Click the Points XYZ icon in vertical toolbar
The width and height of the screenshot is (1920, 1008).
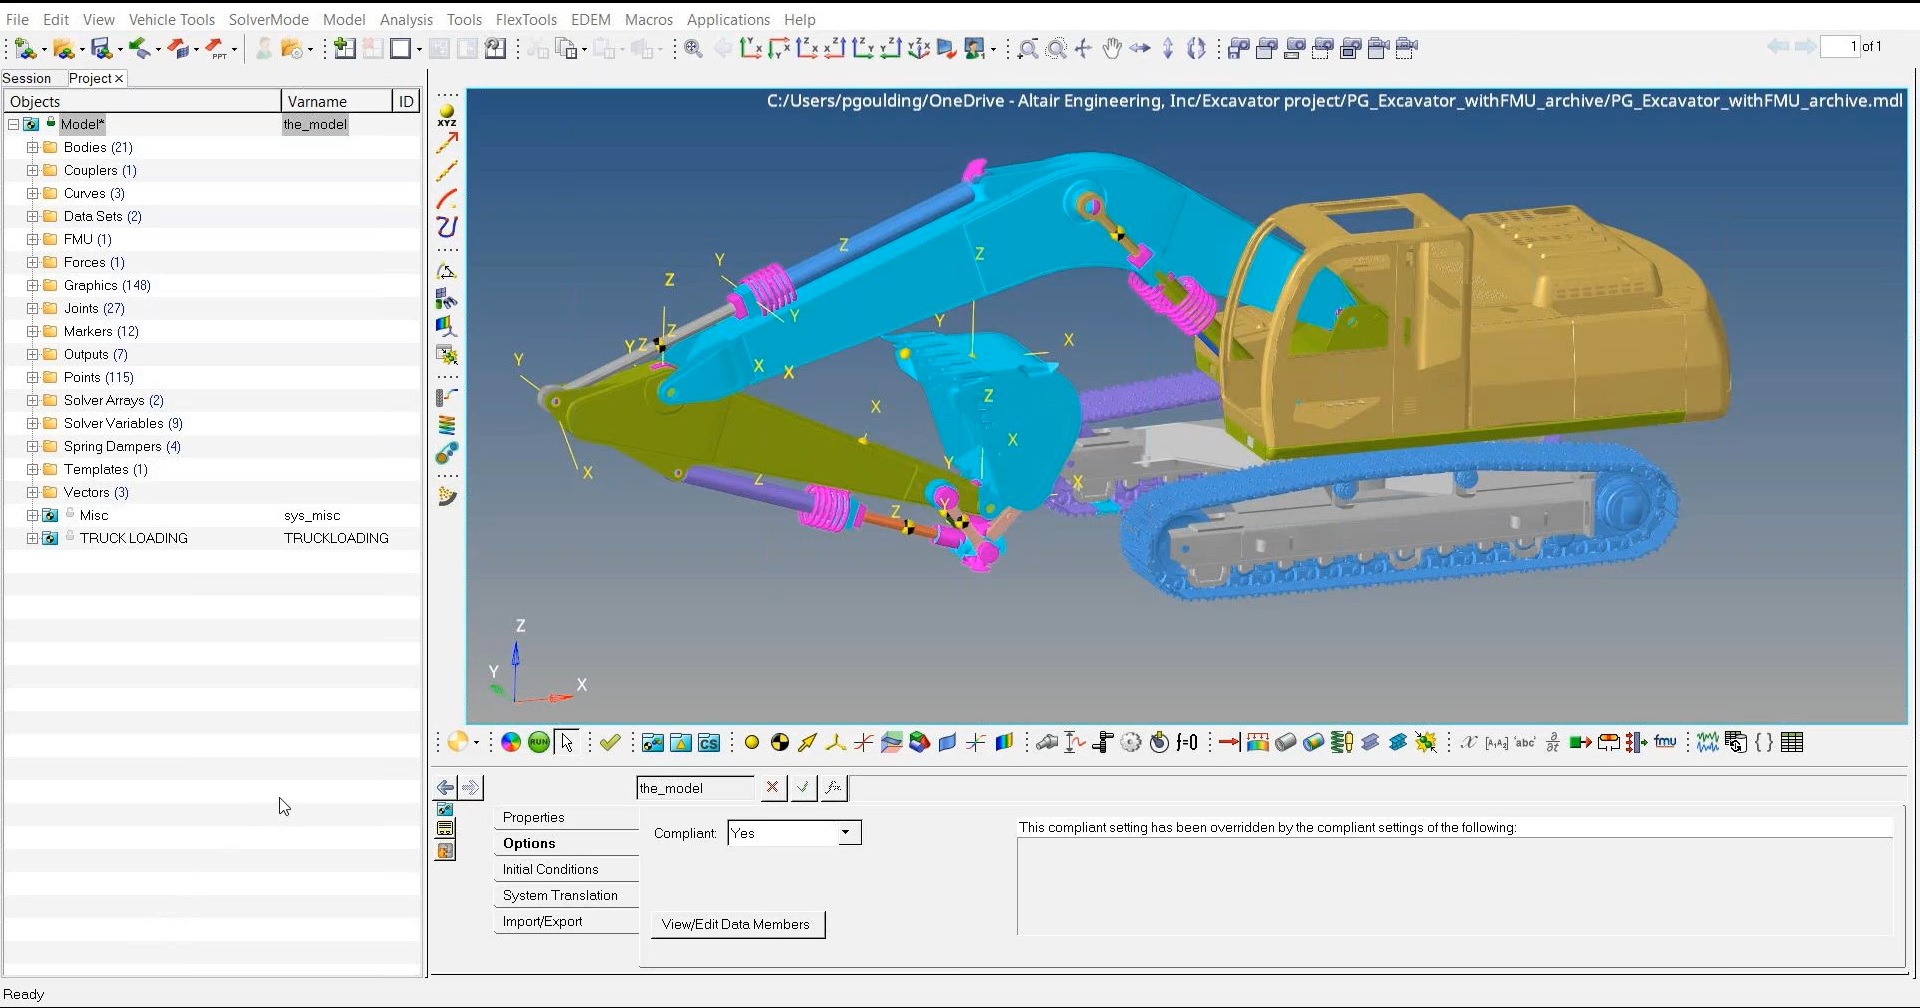[447, 115]
